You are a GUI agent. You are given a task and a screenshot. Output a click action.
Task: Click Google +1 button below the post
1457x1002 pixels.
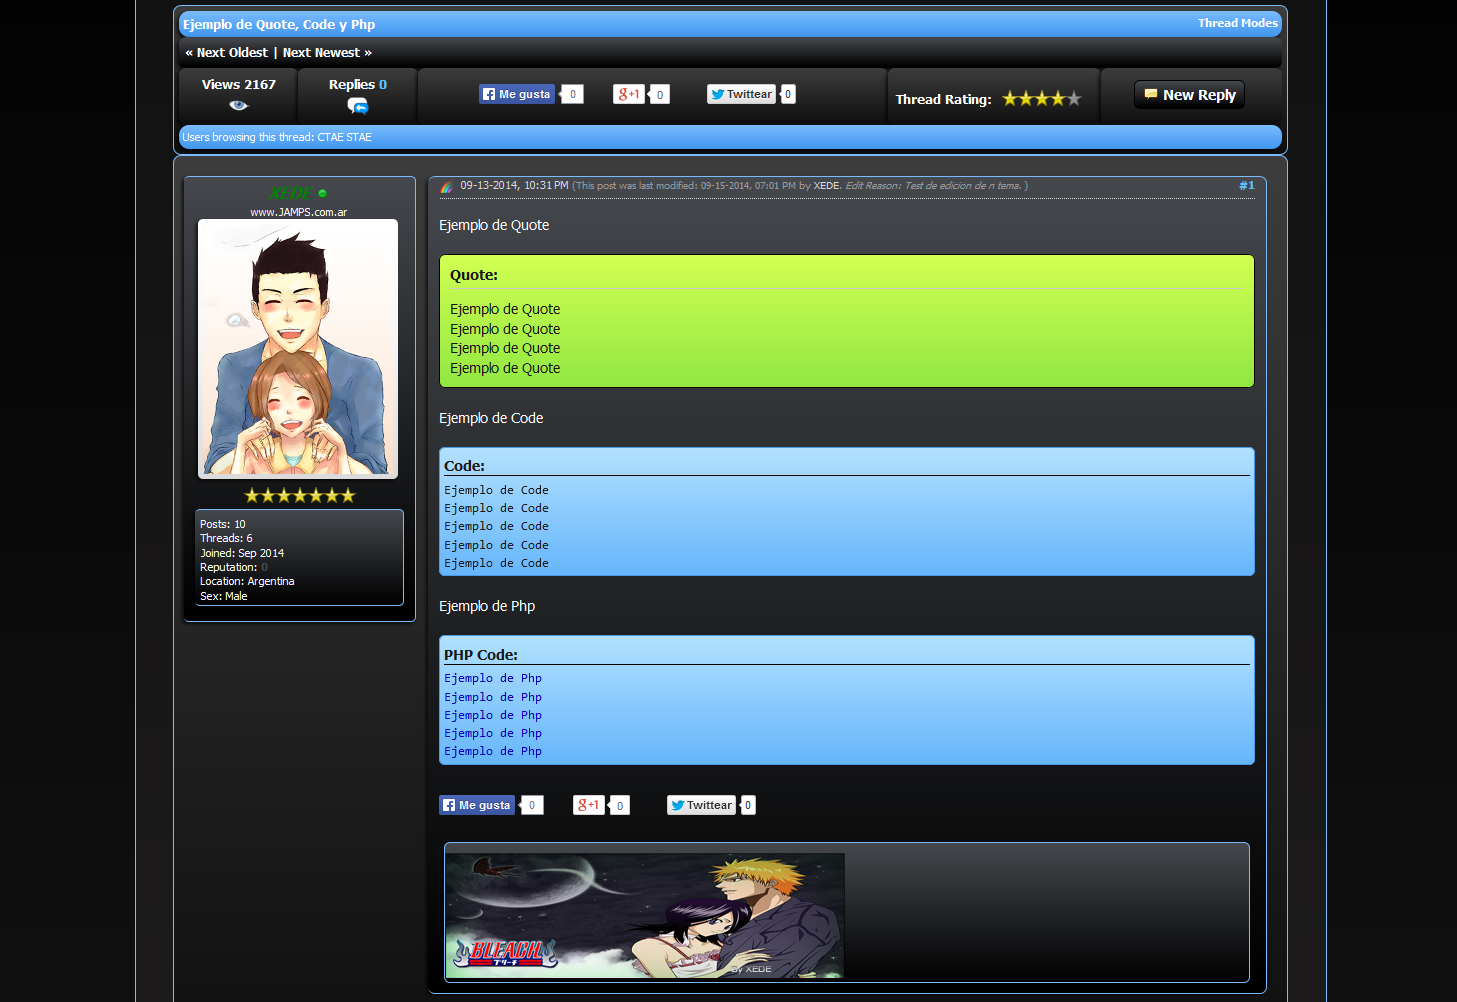(x=588, y=805)
